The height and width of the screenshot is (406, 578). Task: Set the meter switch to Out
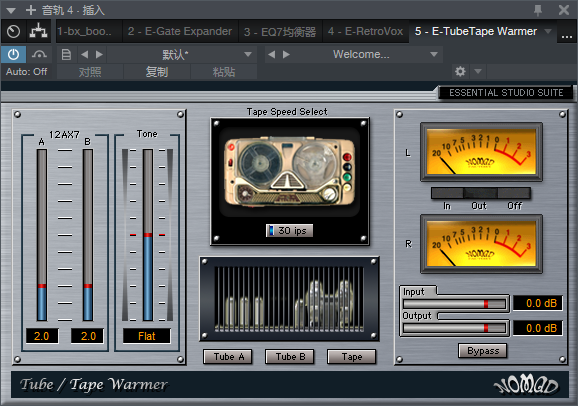(x=479, y=193)
